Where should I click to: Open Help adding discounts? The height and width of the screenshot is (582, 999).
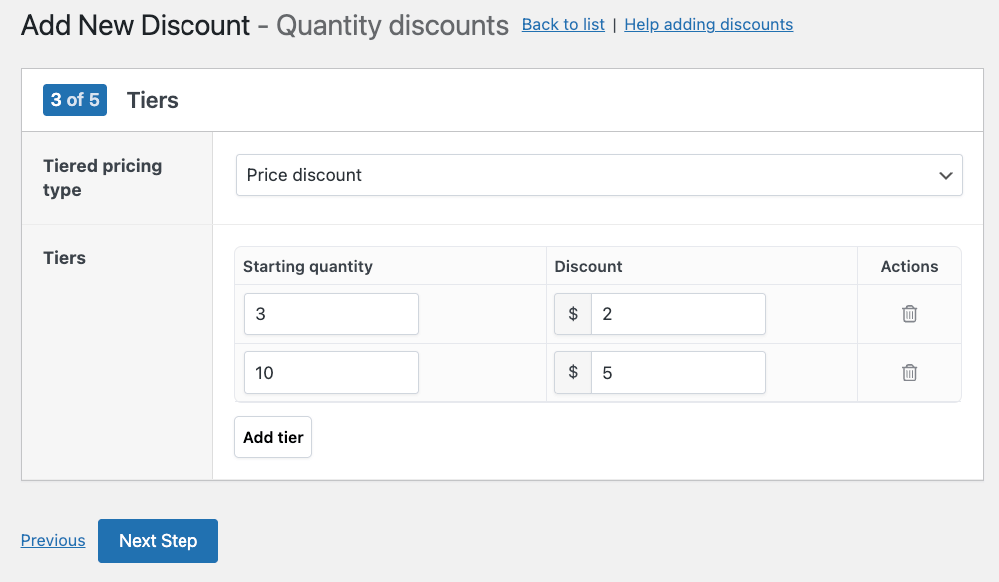pyautogui.click(x=708, y=24)
